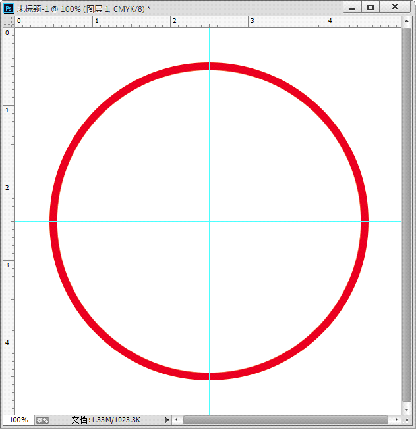Open the status bar info options arrow

pyautogui.click(x=167, y=420)
